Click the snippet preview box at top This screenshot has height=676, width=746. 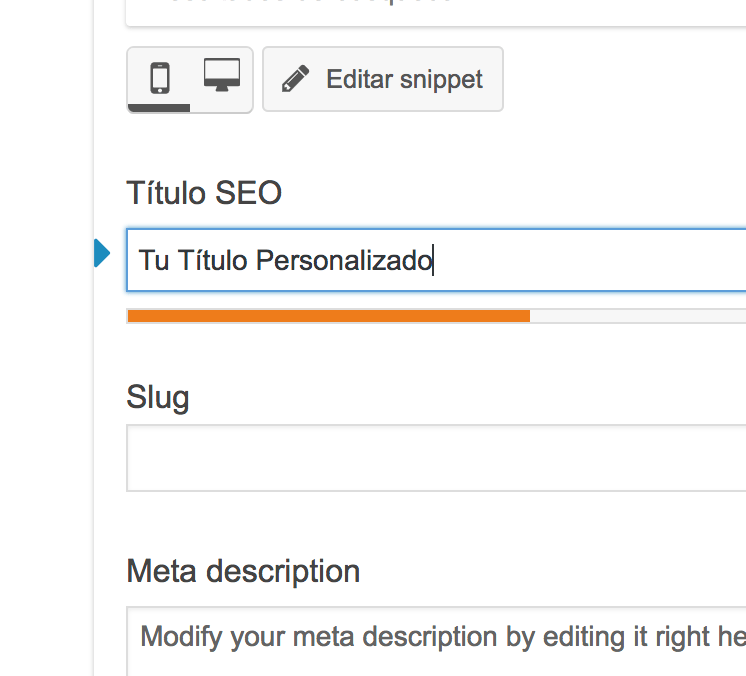point(436,13)
